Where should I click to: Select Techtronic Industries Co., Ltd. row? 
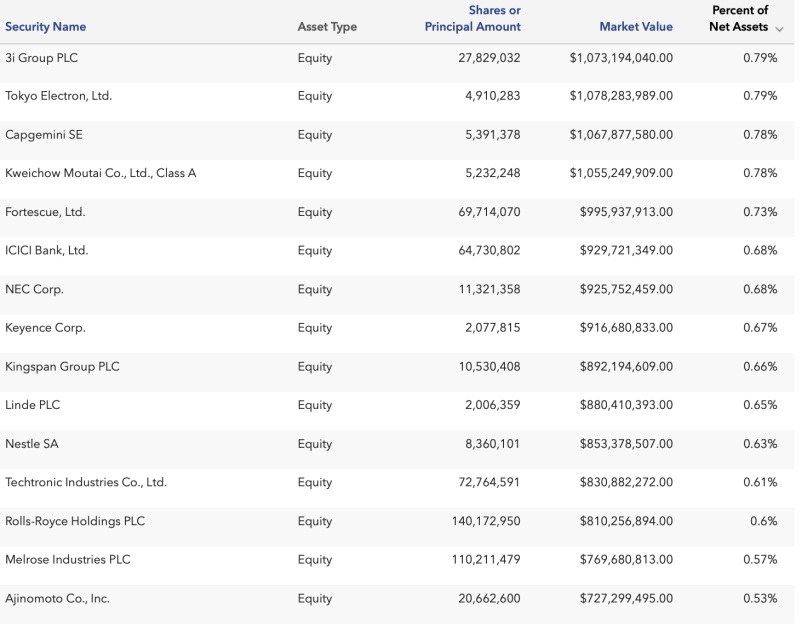click(x=86, y=482)
